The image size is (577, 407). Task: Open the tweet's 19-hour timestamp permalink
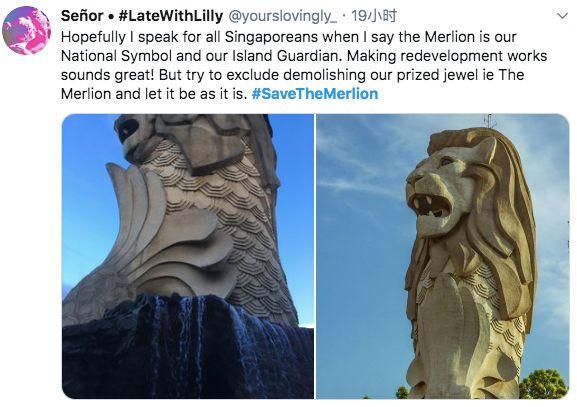374,16
